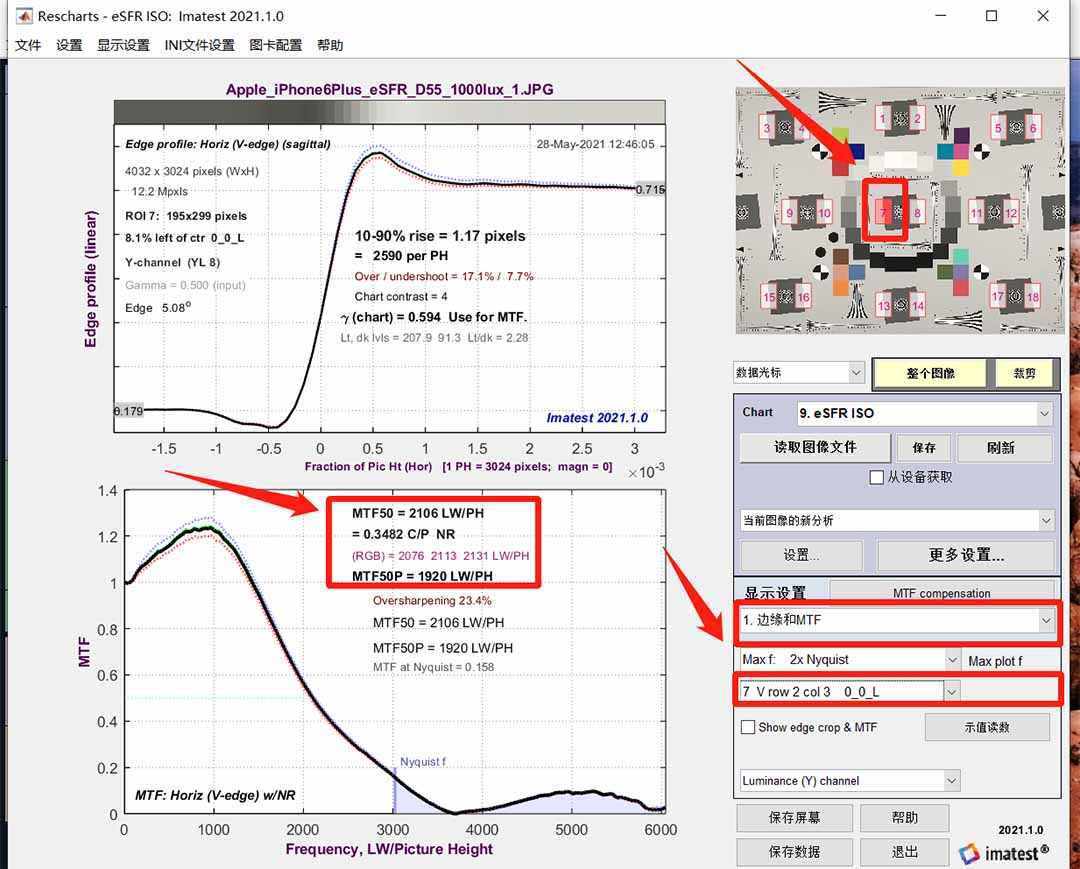Open the INI文件设置 menu
Image resolution: width=1080 pixels, height=869 pixels.
[x=200, y=45]
